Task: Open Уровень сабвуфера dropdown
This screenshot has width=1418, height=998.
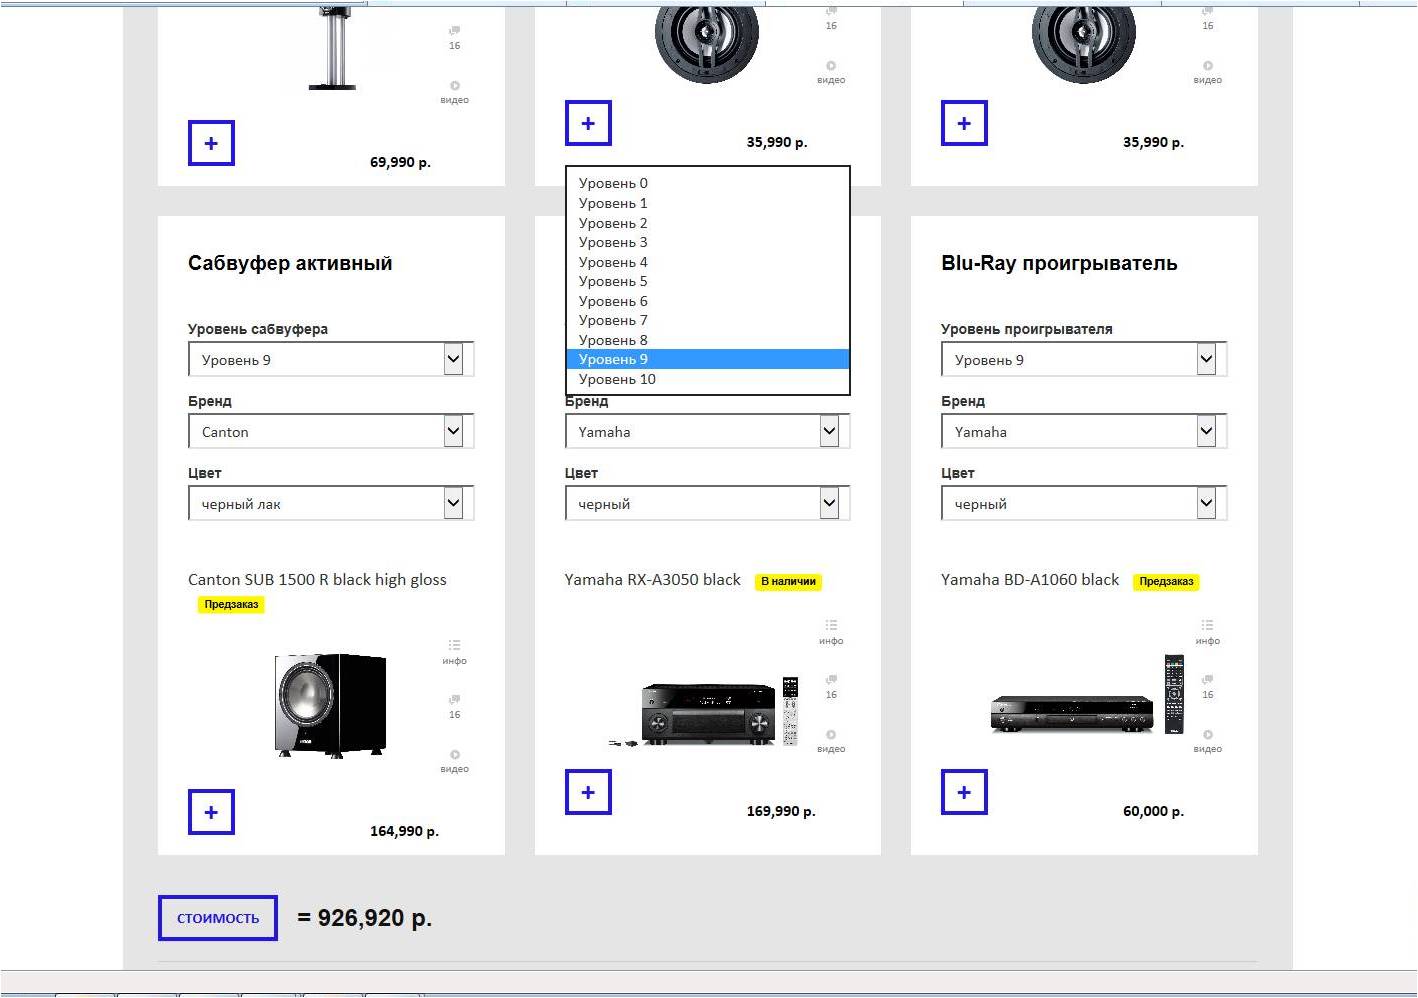Action: point(331,360)
